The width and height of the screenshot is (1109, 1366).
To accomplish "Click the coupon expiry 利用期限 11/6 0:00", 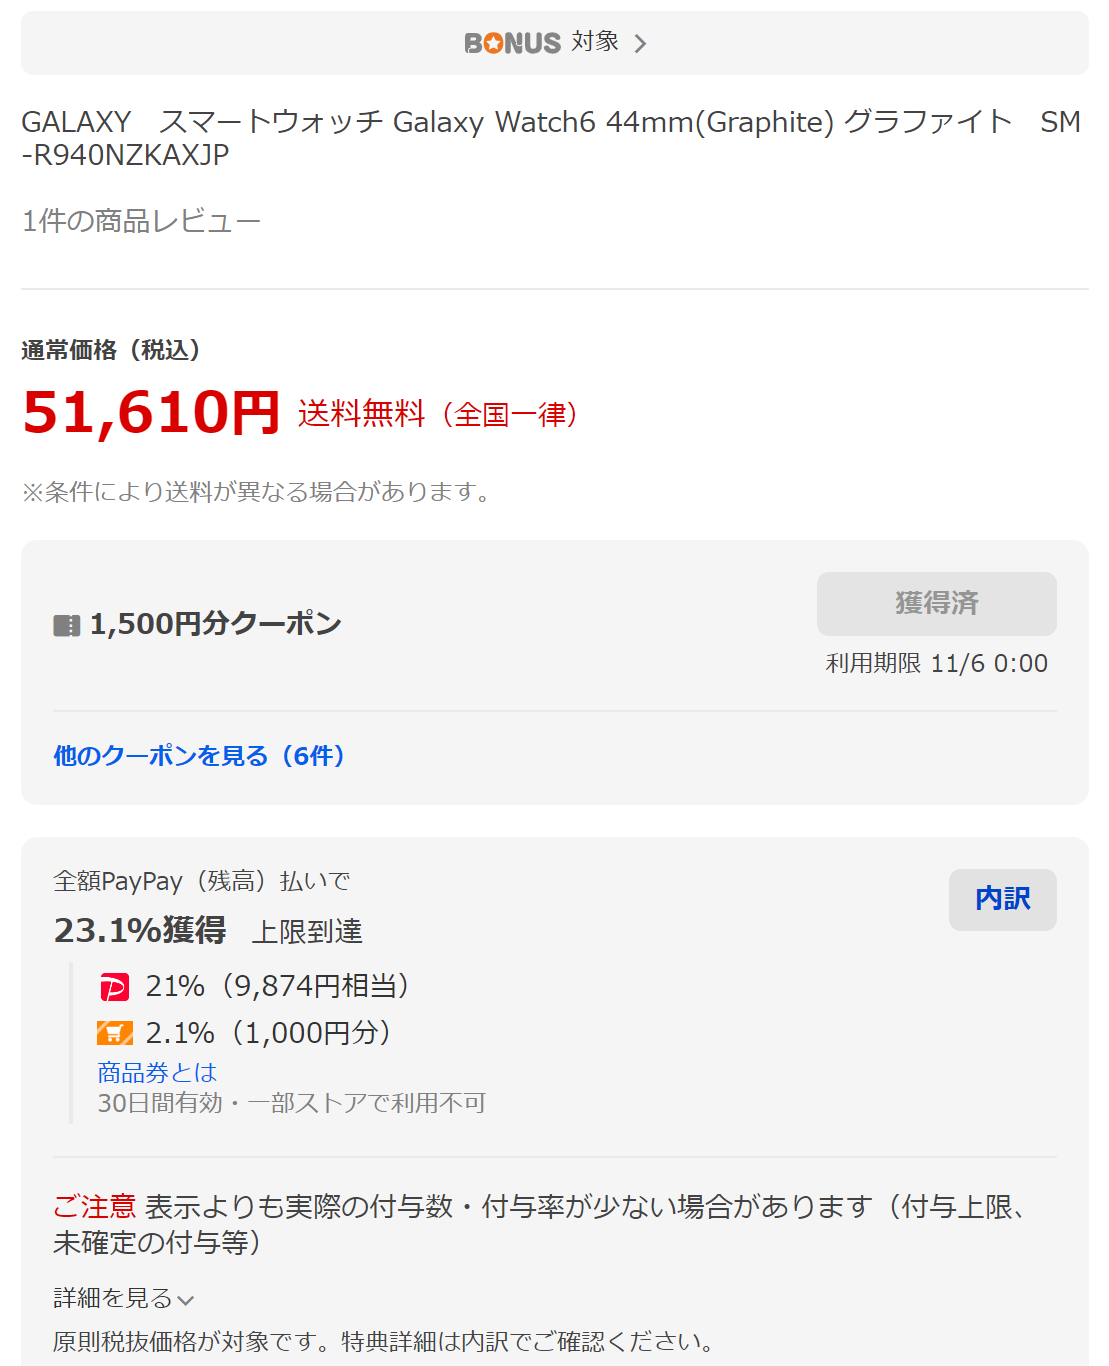I will 936,664.
